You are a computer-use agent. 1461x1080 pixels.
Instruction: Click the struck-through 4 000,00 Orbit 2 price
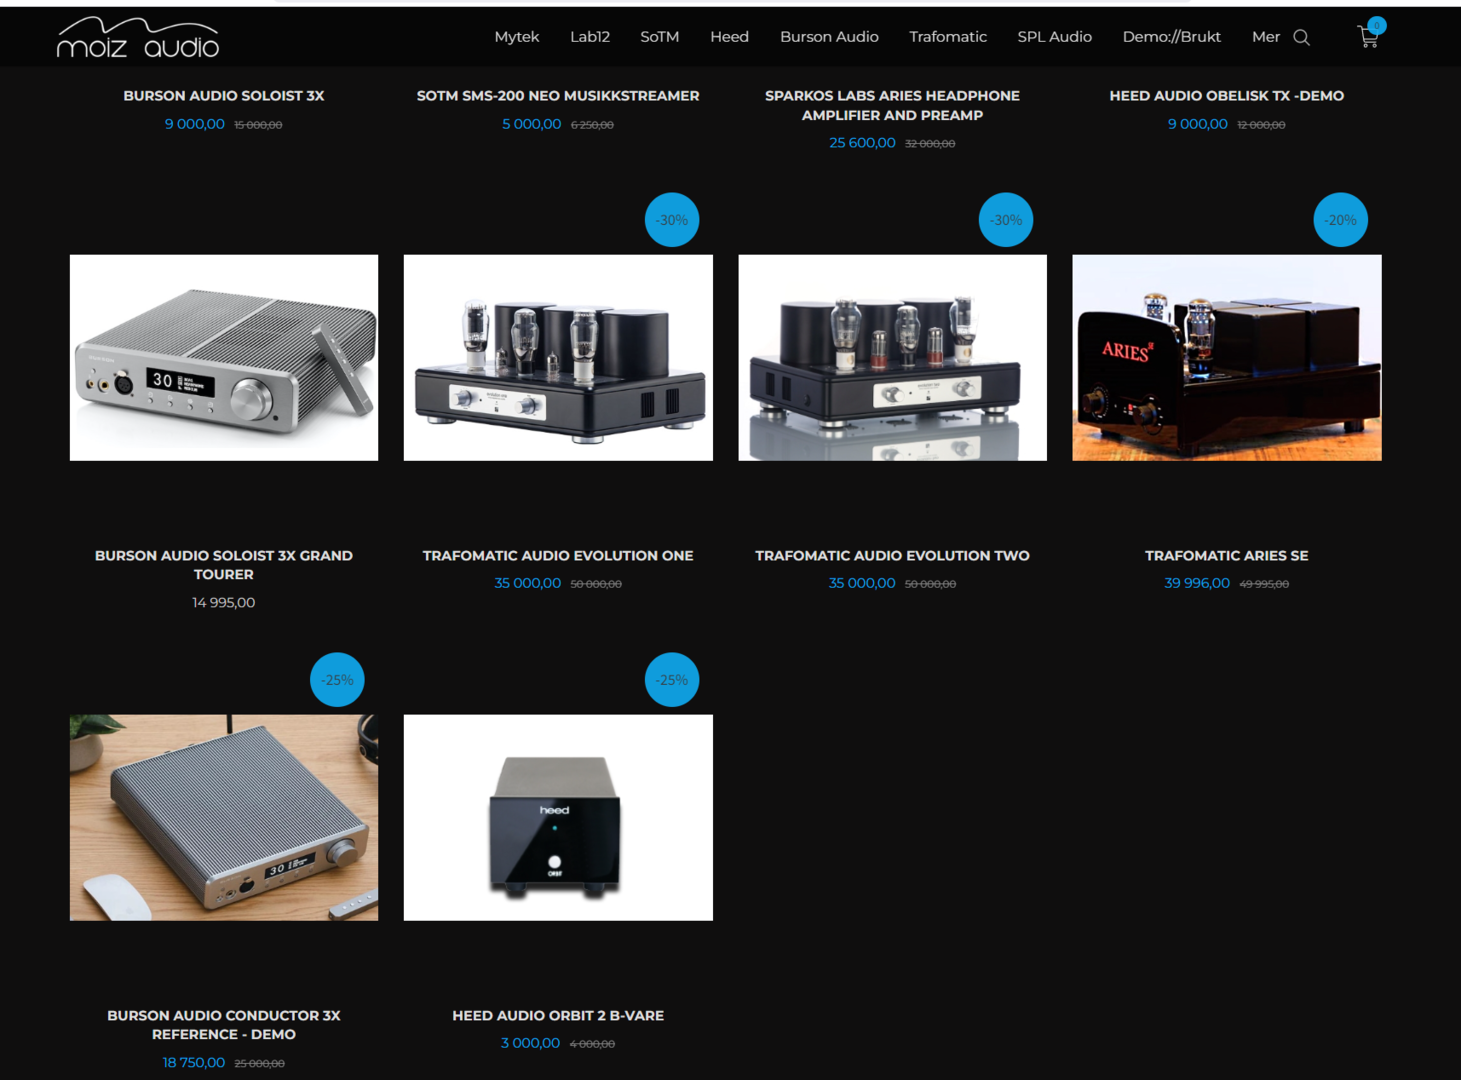592,1045
